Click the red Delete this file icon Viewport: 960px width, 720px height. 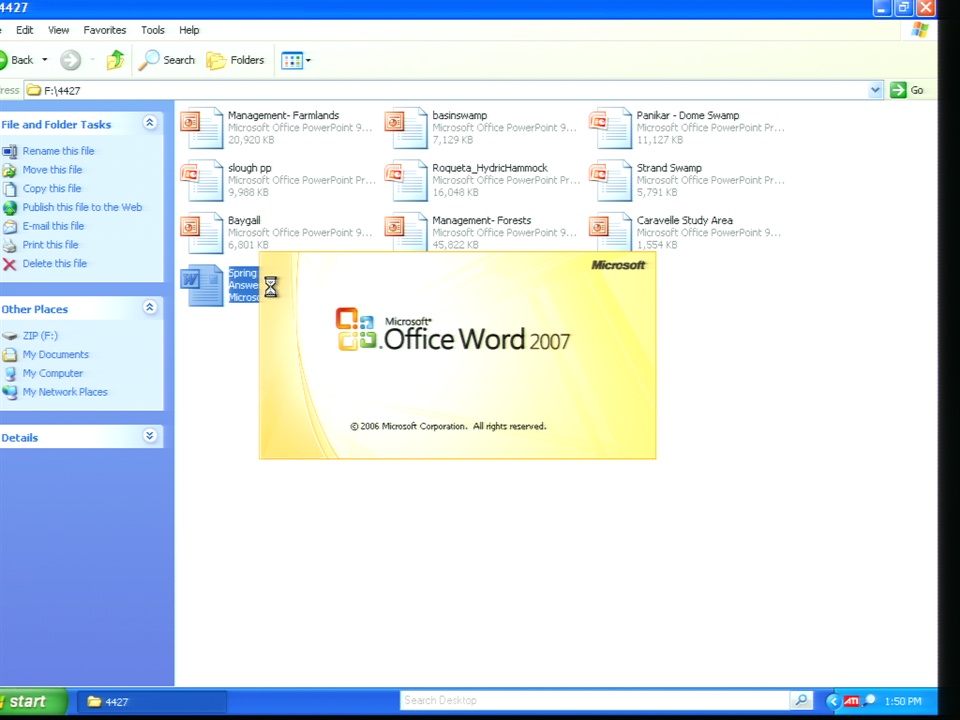click(10, 264)
